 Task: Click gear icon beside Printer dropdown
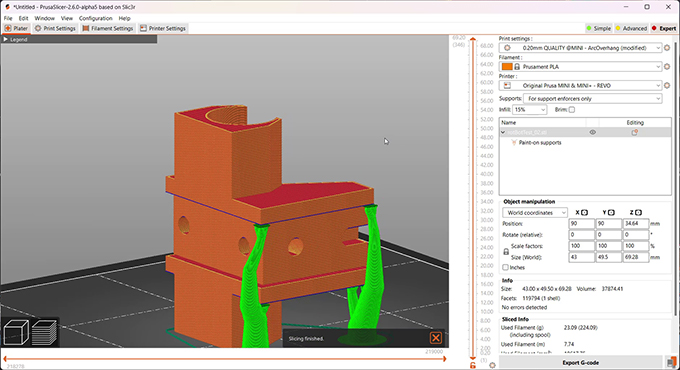(667, 85)
